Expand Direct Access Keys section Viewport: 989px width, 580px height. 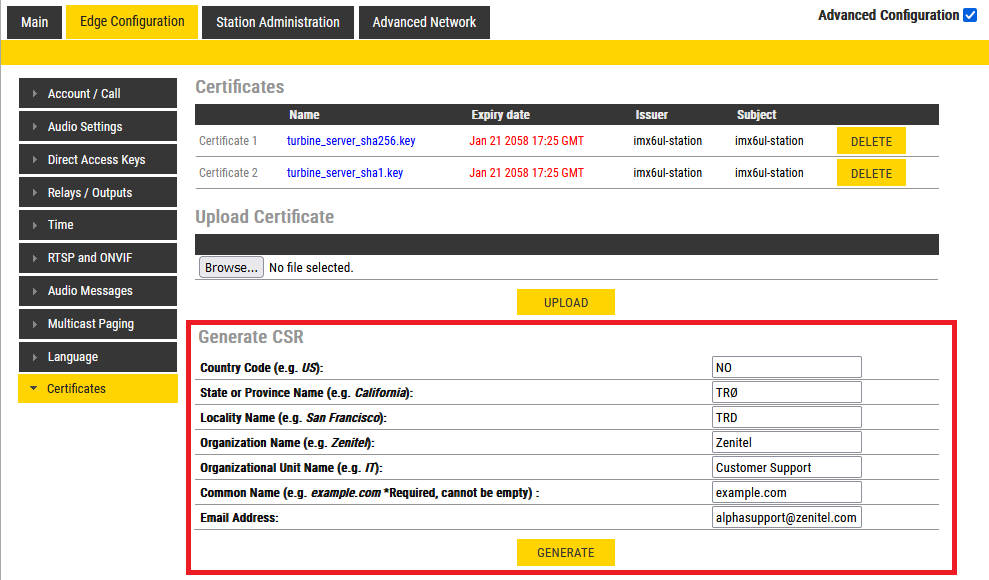[x=97, y=160]
